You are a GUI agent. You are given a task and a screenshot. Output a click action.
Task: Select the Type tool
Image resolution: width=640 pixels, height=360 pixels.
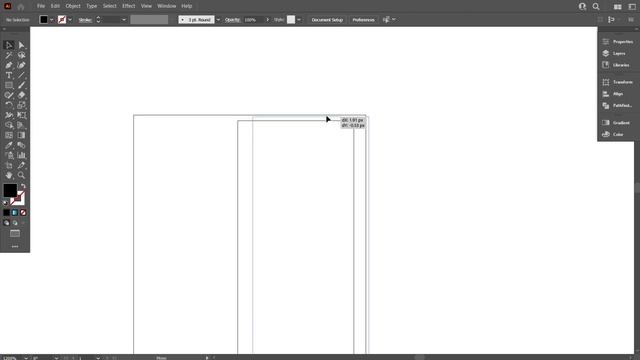tap(9, 75)
